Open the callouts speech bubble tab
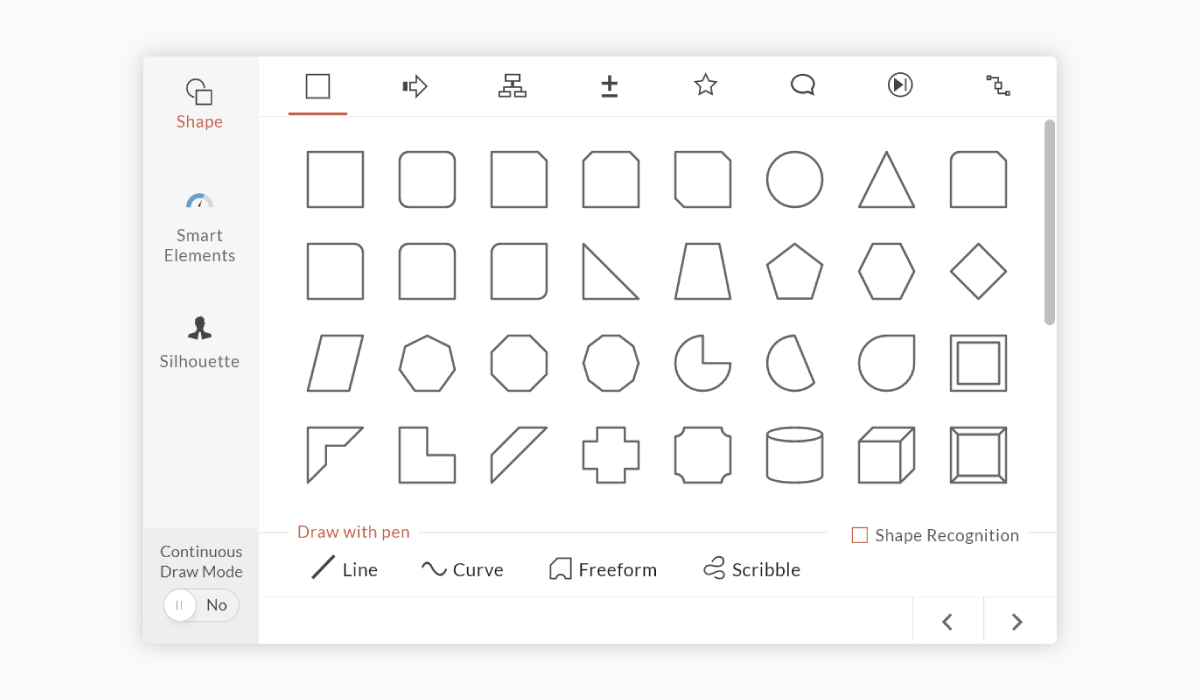 tap(802, 85)
